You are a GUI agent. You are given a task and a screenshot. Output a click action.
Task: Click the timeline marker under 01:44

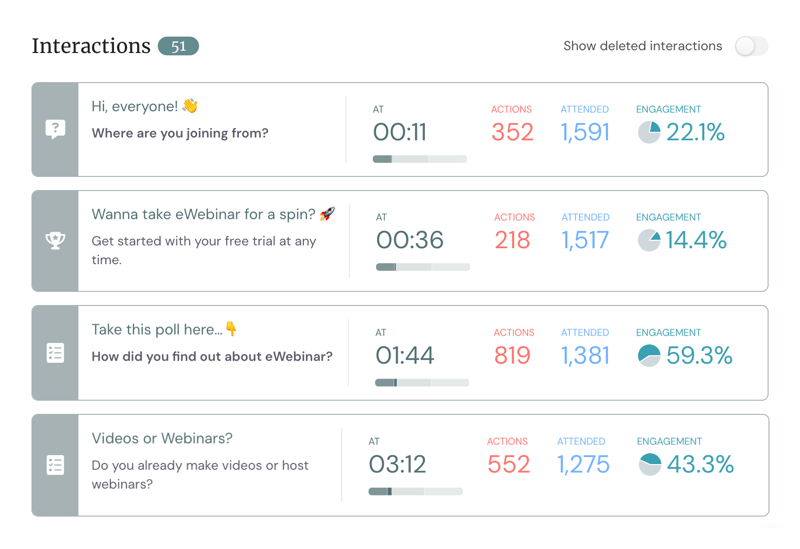point(396,382)
